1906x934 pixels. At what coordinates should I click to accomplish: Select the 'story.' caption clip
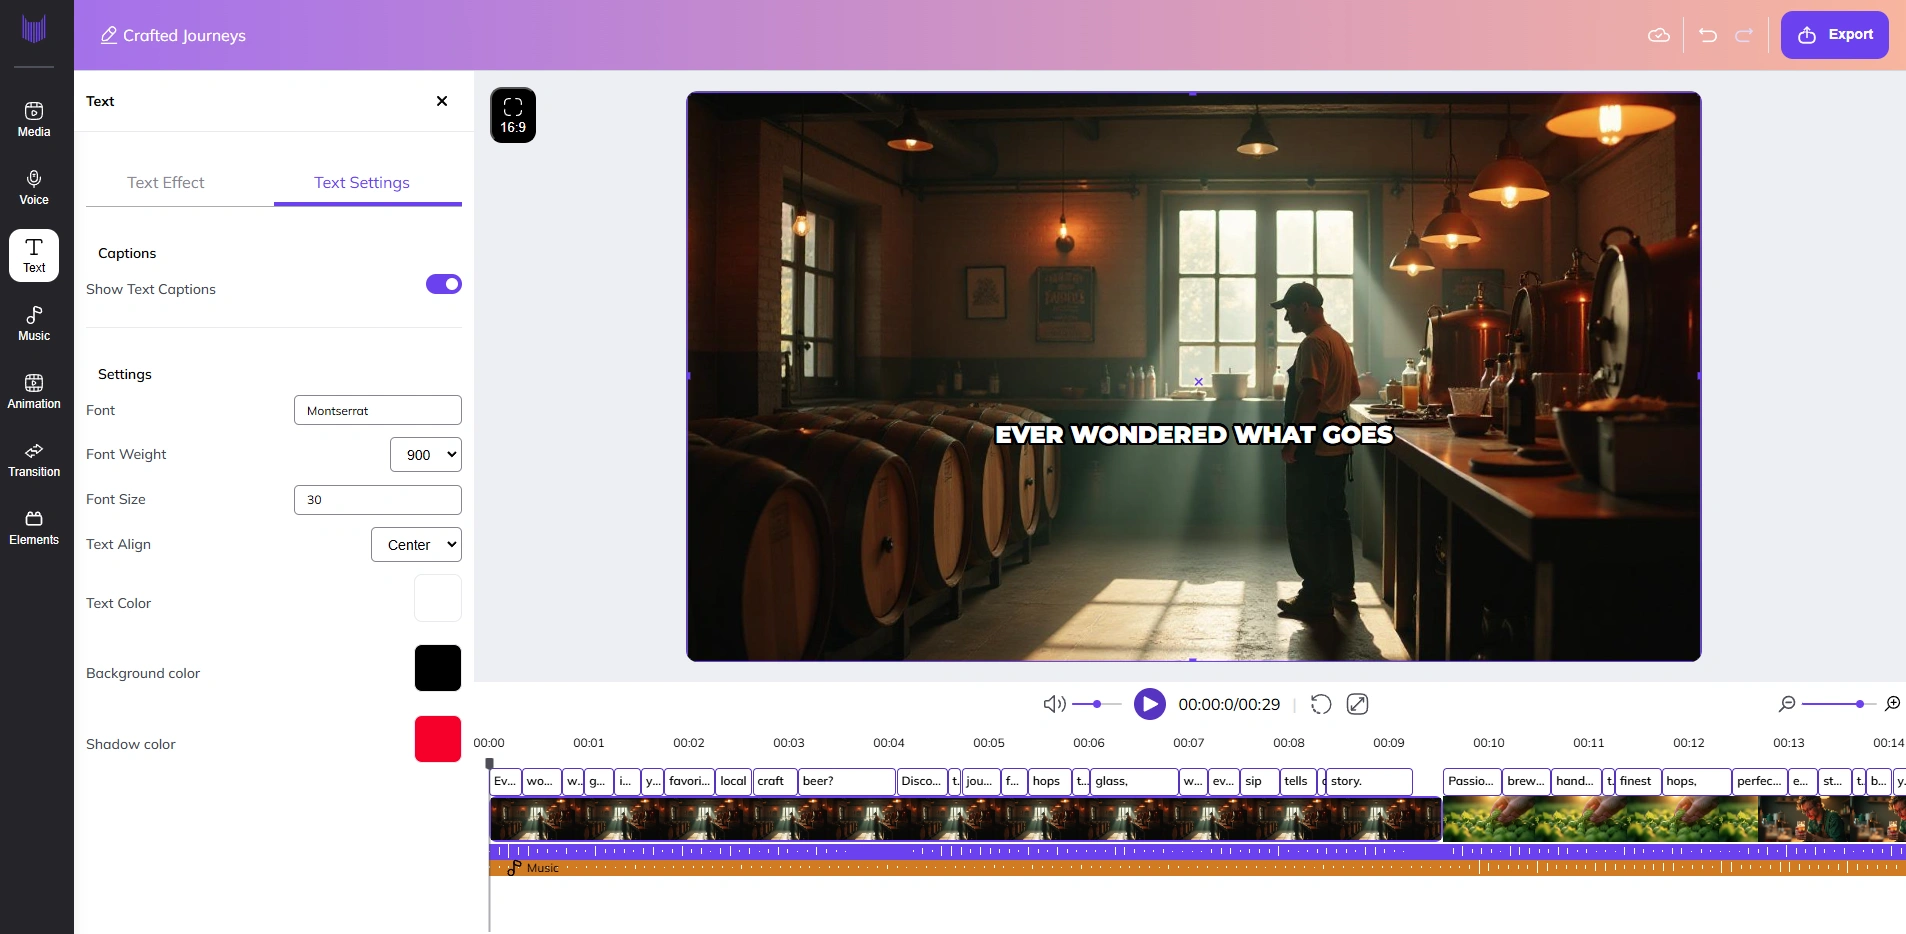pyautogui.click(x=1369, y=781)
